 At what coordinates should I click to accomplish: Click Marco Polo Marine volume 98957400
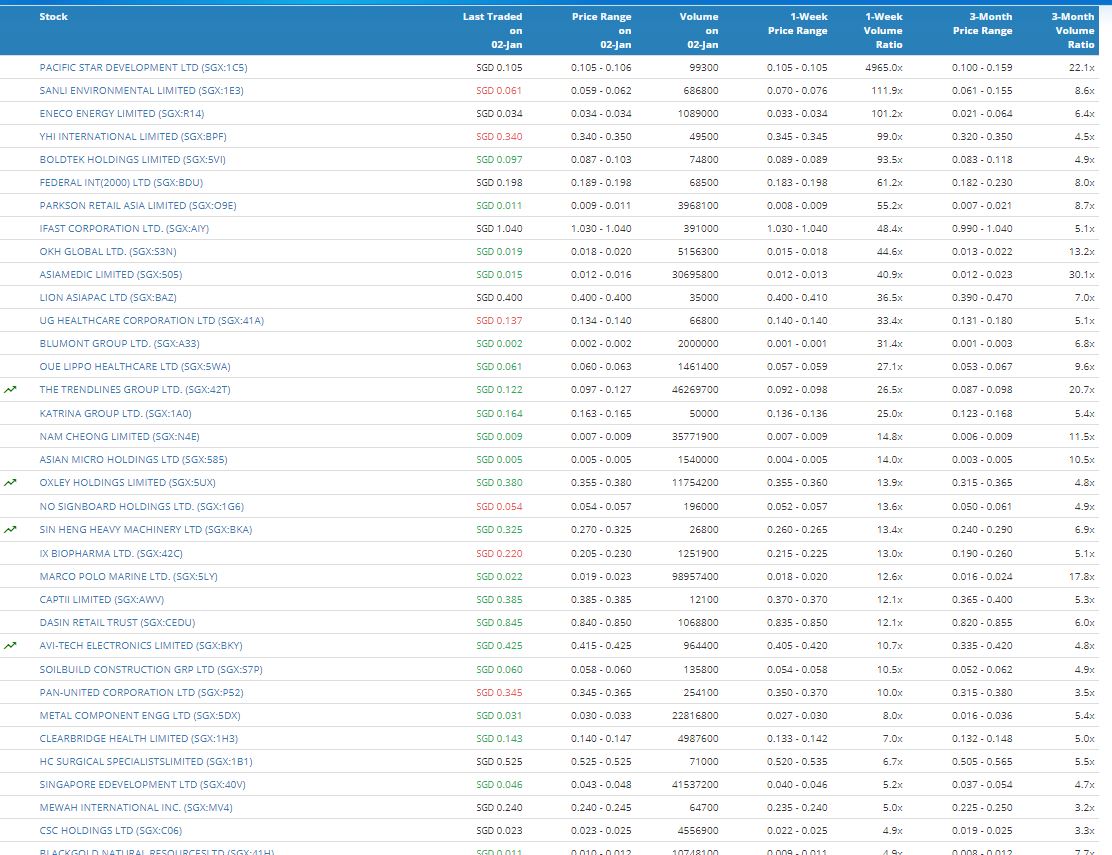(x=695, y=576)
